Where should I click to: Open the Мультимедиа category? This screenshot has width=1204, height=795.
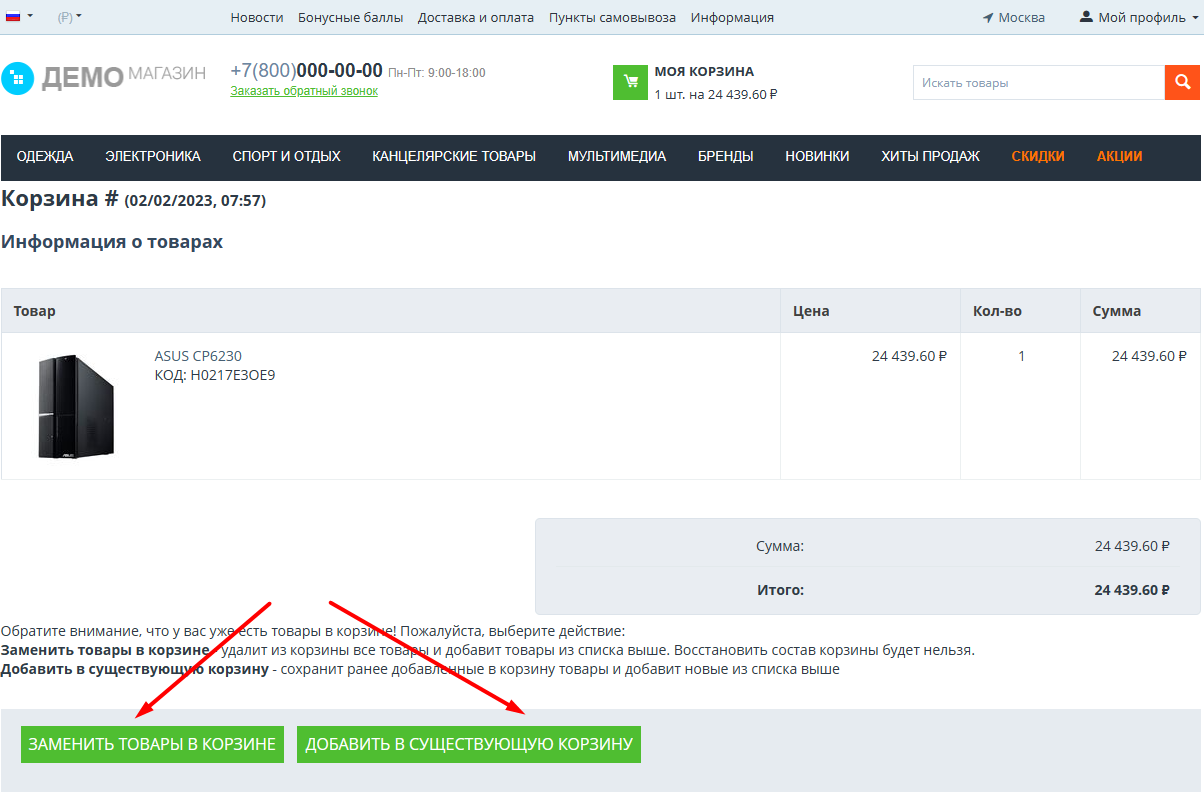617,156
